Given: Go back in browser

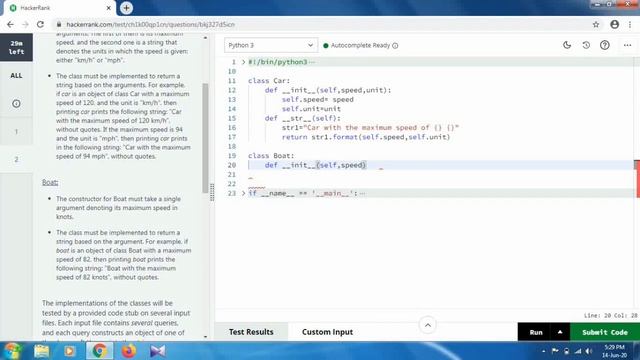Looking at the screenshot, I should click(x=10, y=24).
